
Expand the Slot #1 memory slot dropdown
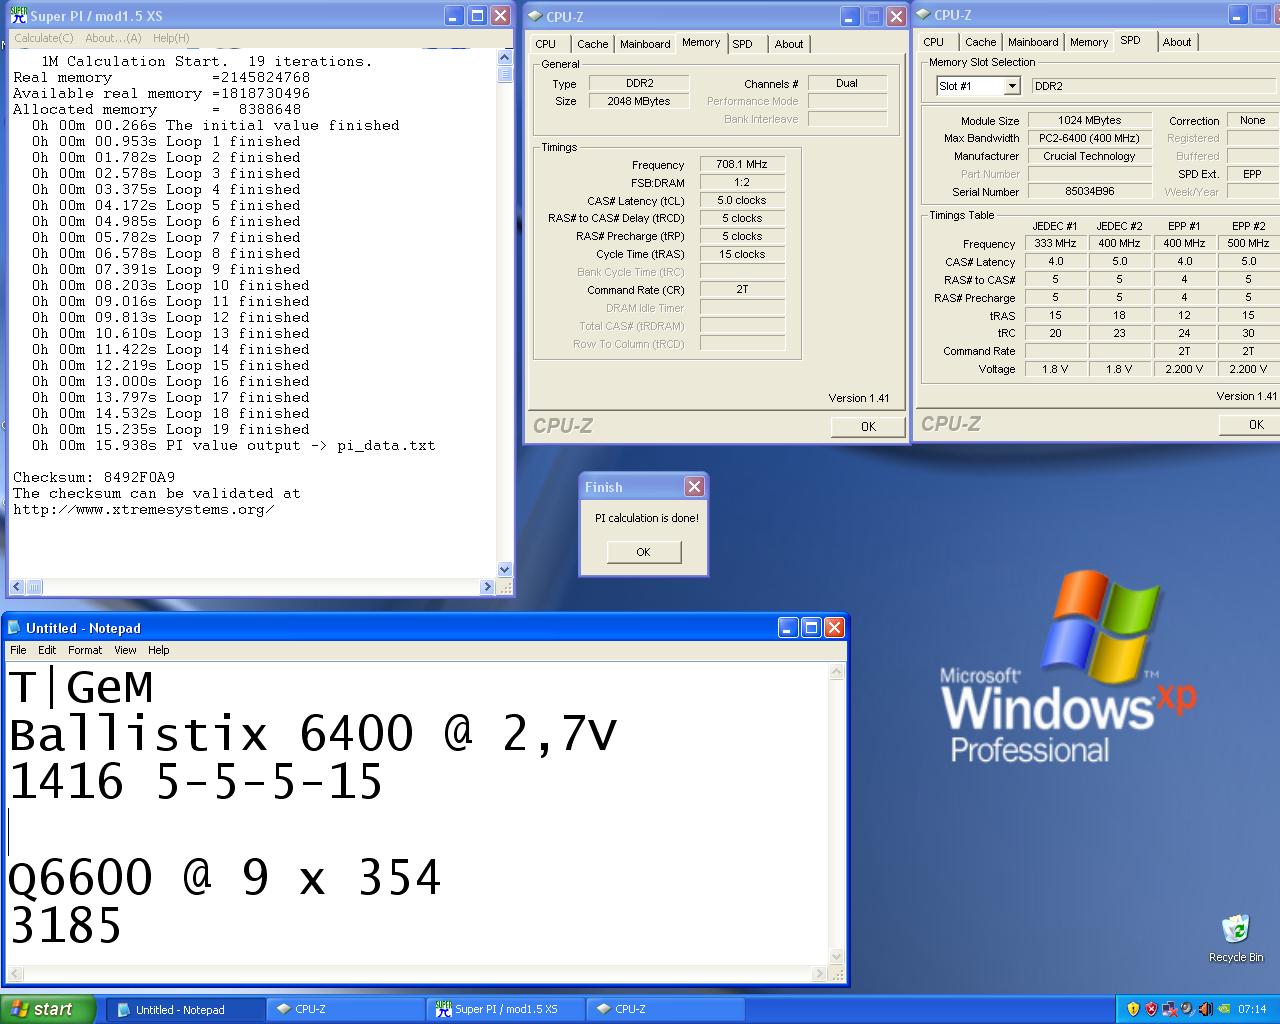1012,86
